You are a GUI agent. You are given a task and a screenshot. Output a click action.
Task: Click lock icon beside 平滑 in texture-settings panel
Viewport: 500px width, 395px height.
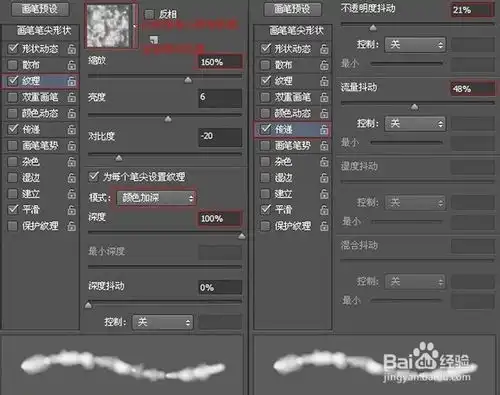click(x=72, y=210)
